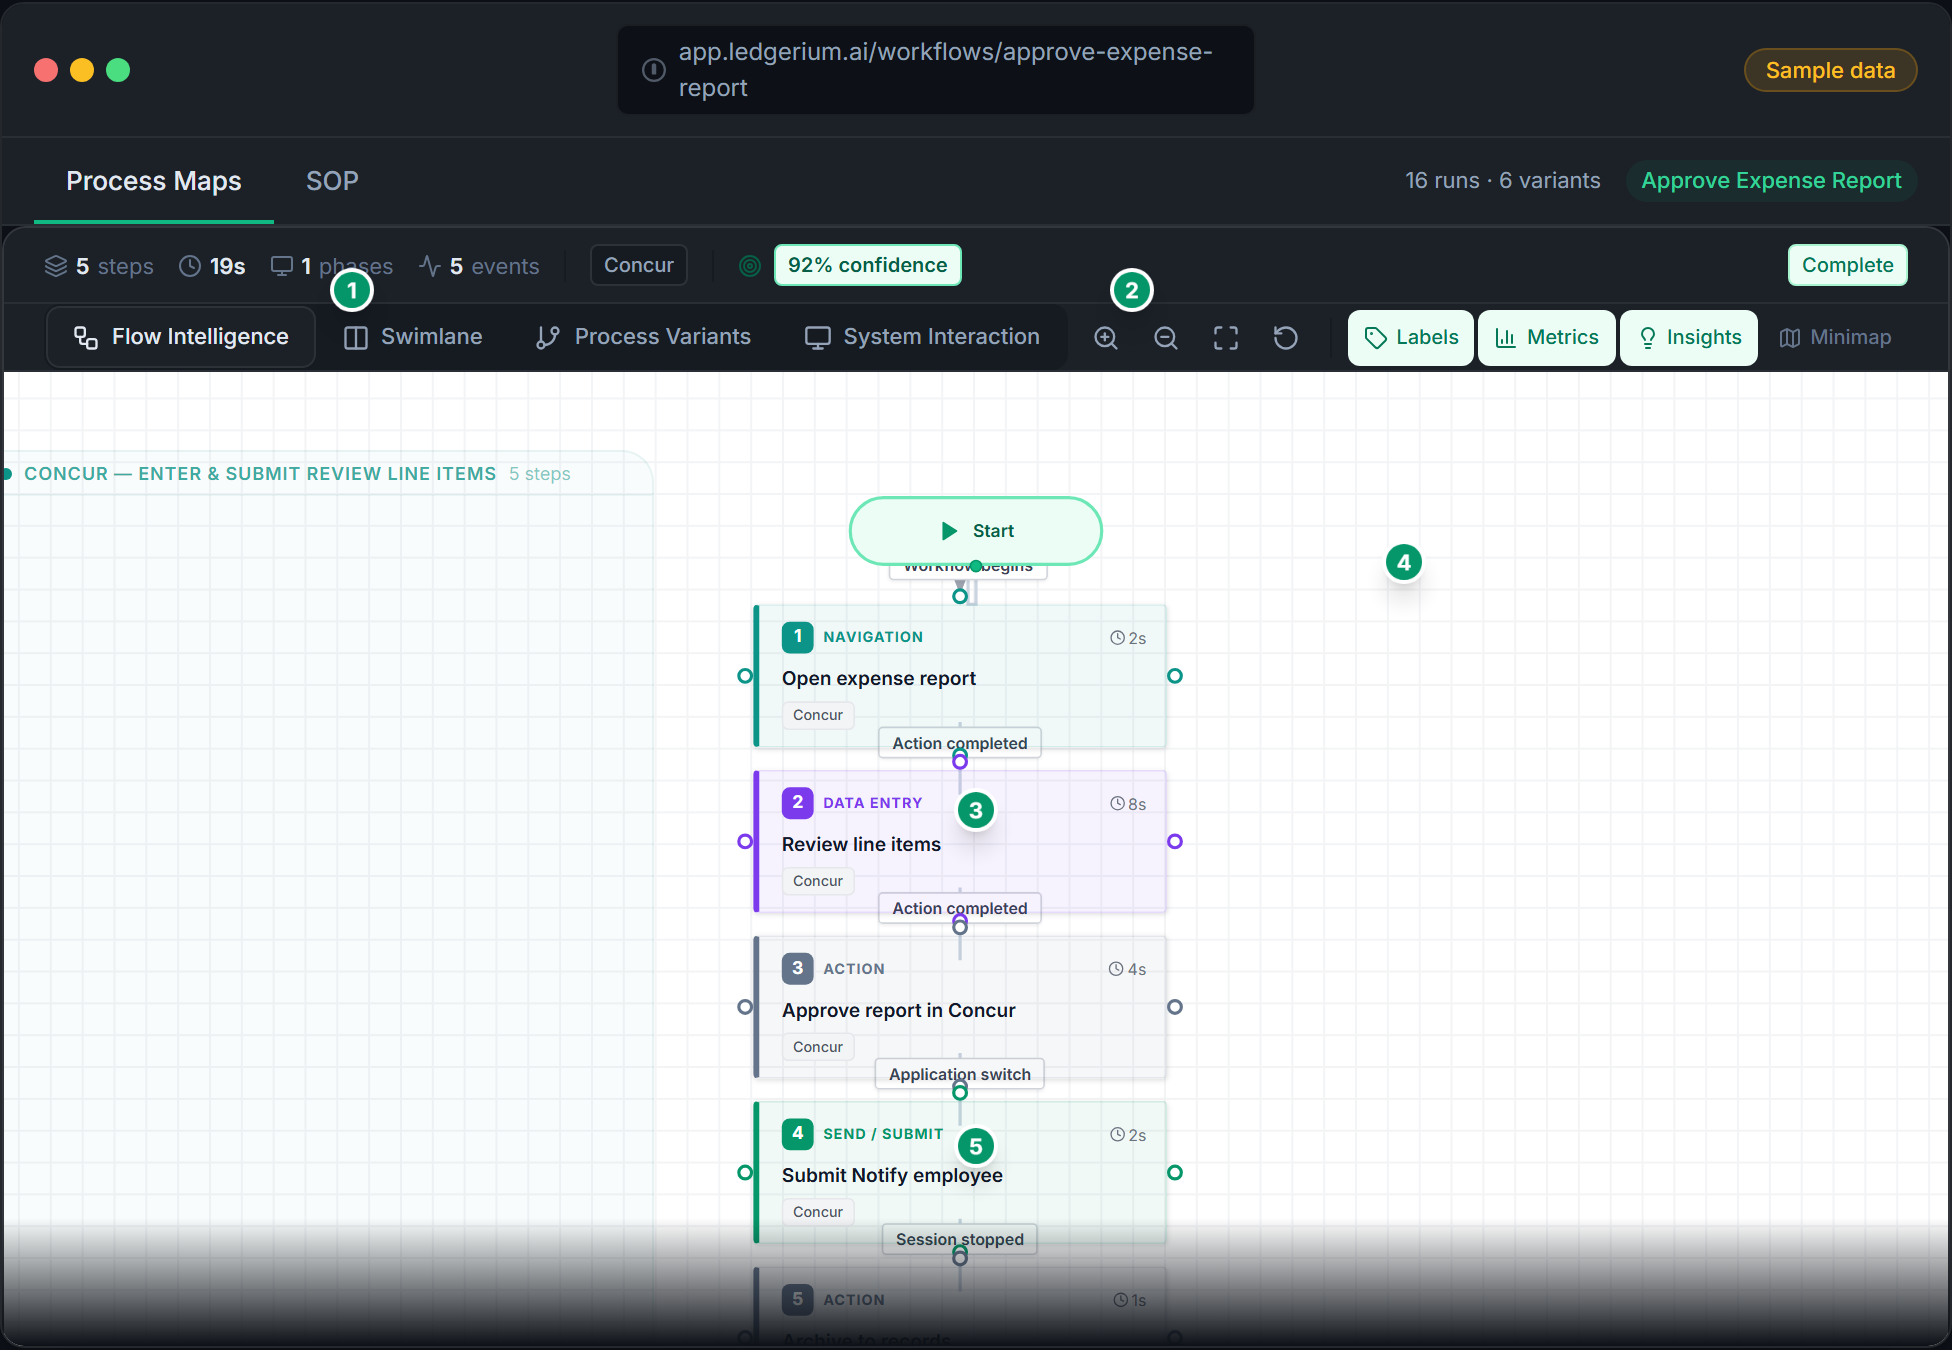Click the Action completed label below step 2
The image size is (1952, 1350).
[x=960, y=908]
